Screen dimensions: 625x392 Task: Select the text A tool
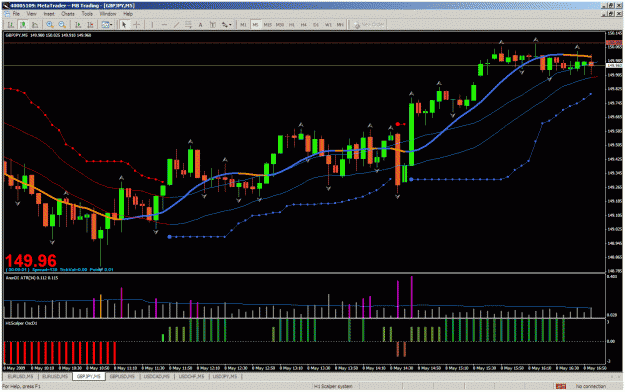click(x=200, y=25)
